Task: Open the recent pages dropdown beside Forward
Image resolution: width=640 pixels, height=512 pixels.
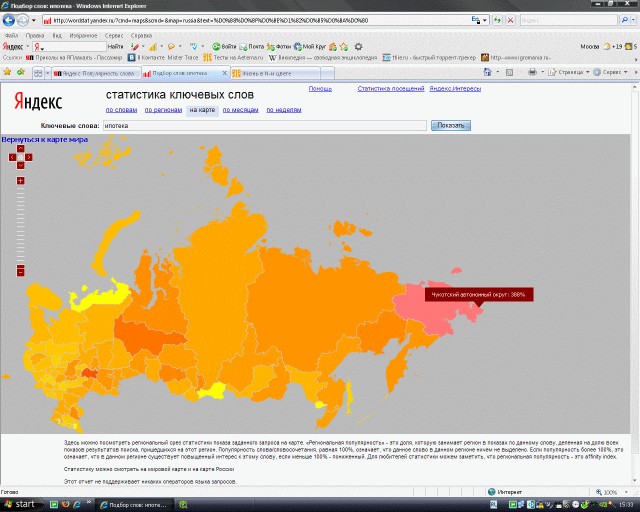Action: pos(34,20)
